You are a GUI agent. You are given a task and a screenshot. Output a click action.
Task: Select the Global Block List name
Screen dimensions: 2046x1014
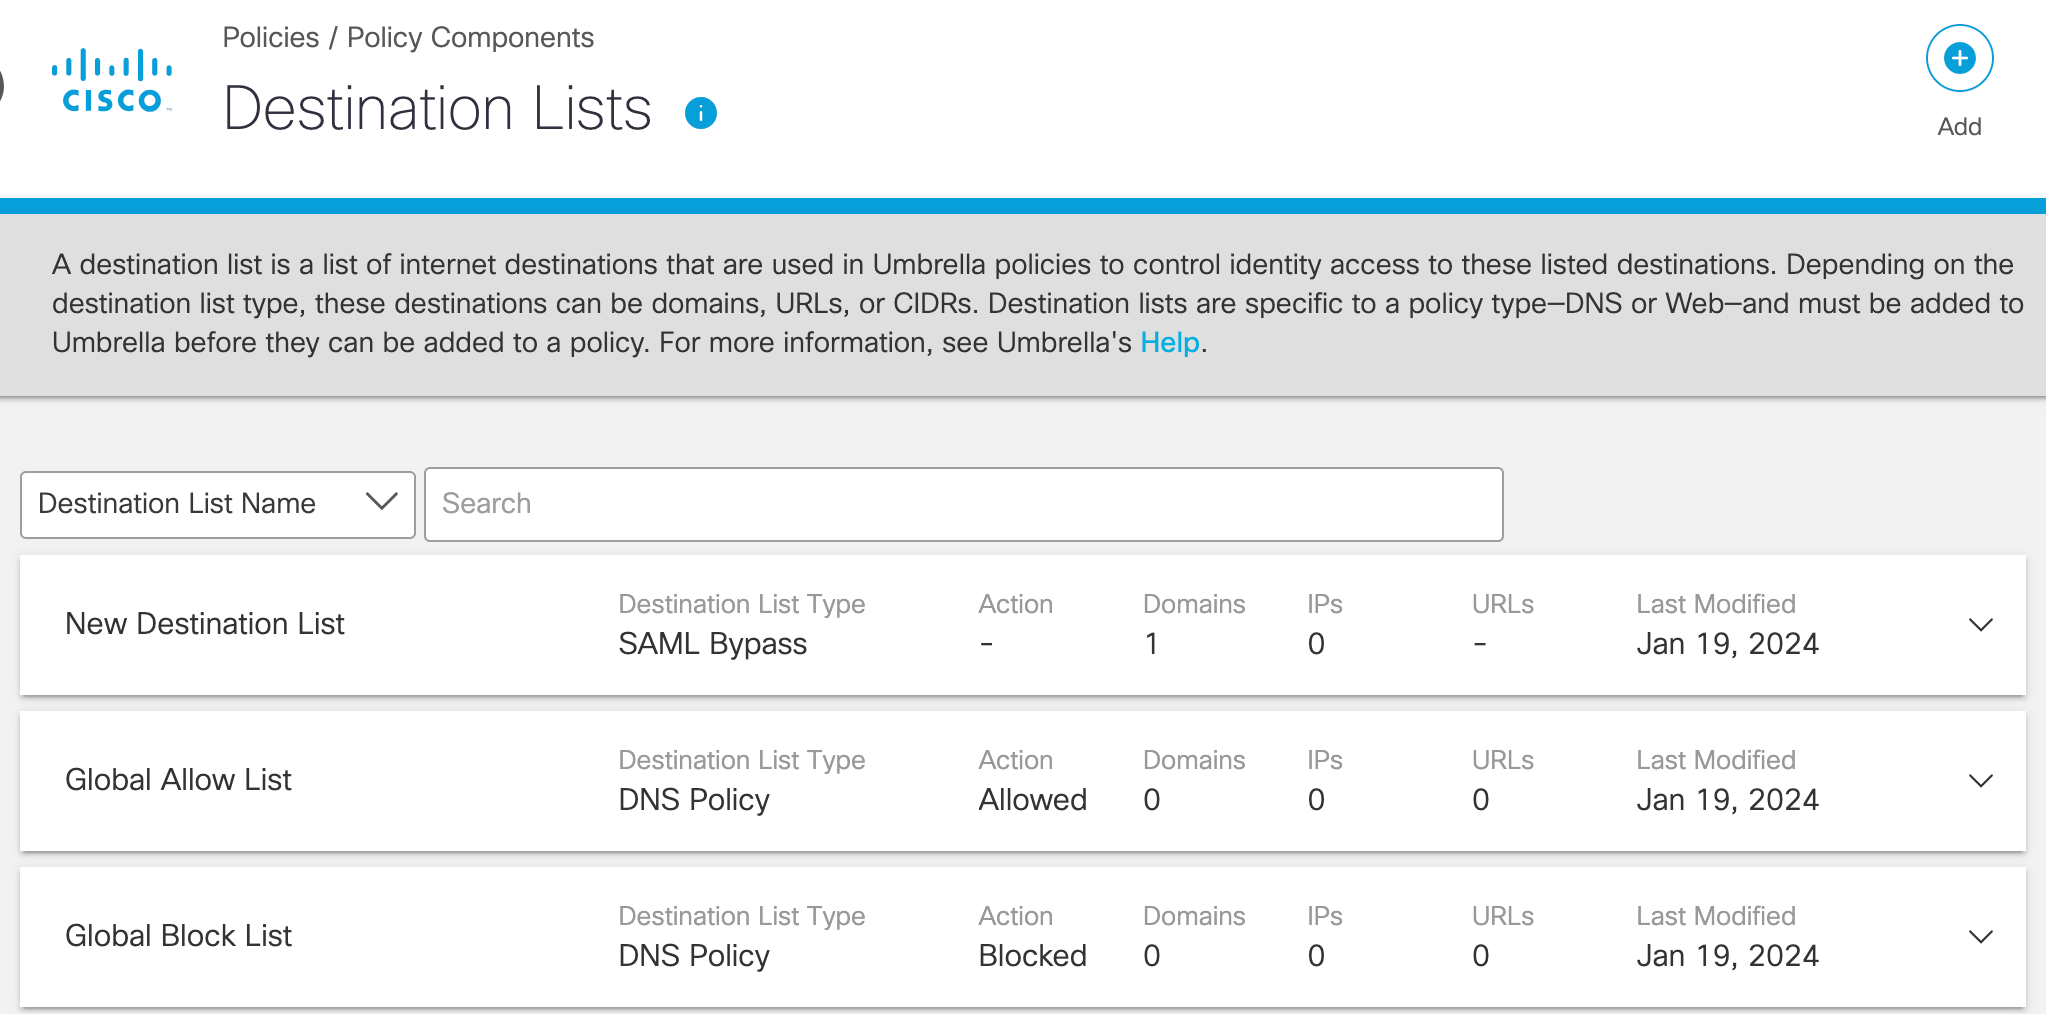pos(178,936)
